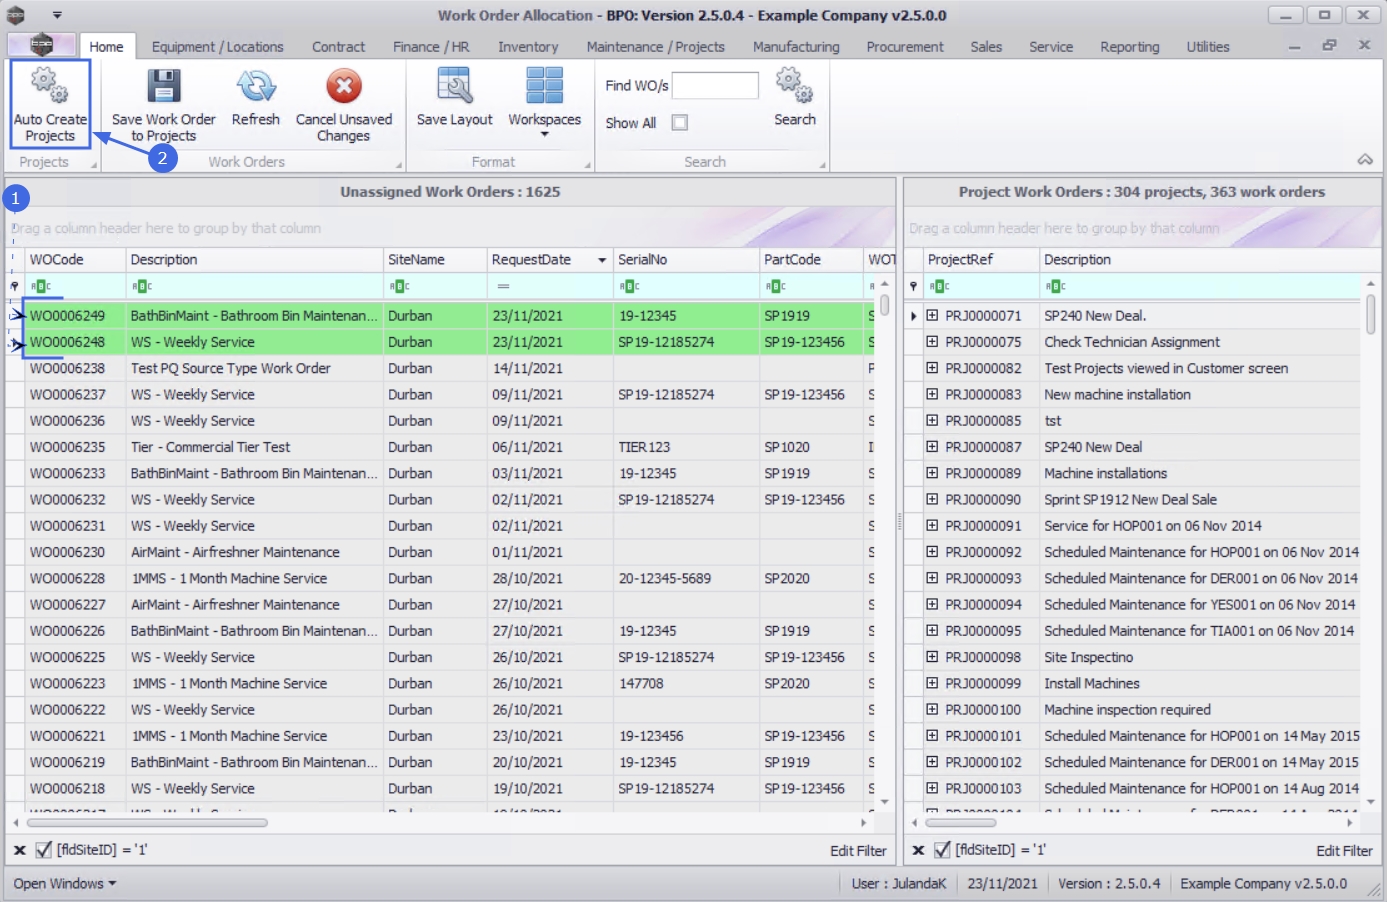Viewport: 1387px width, 902px height.
Task: Click the Utilities ribbon tab
Action: tap(1208, 46)
